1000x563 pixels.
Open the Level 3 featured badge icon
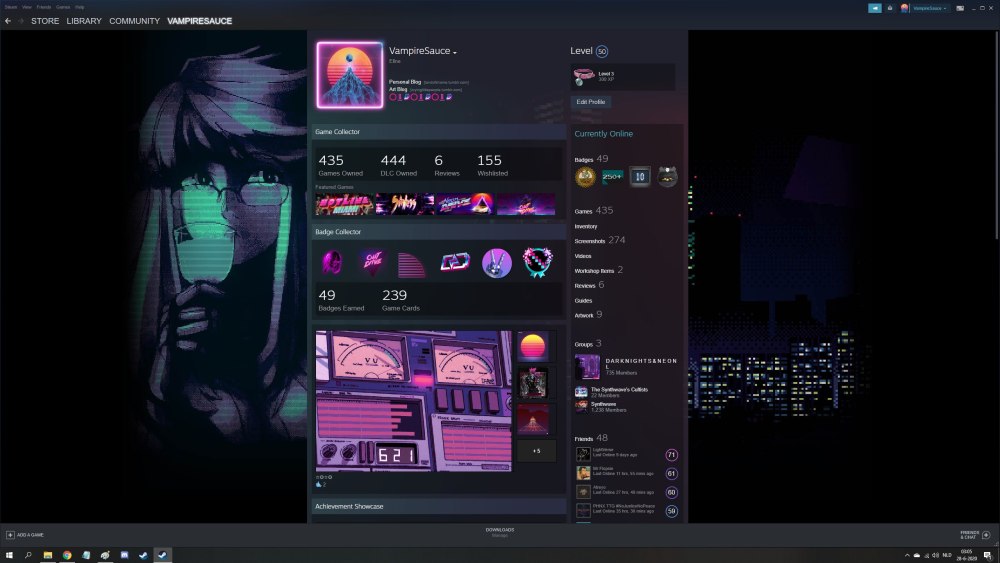[583, 77]
